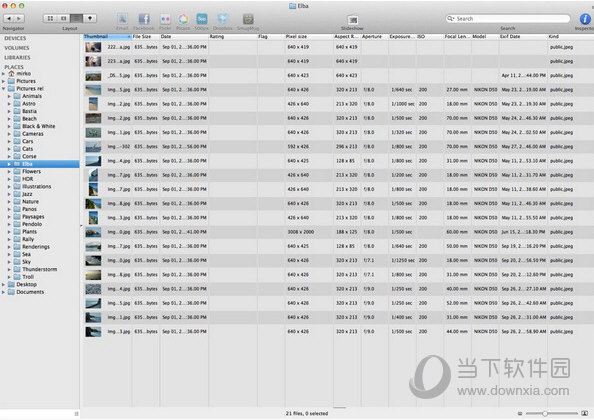Expand the Documents folder
This screenshot has width=594, height=420.
3,292
